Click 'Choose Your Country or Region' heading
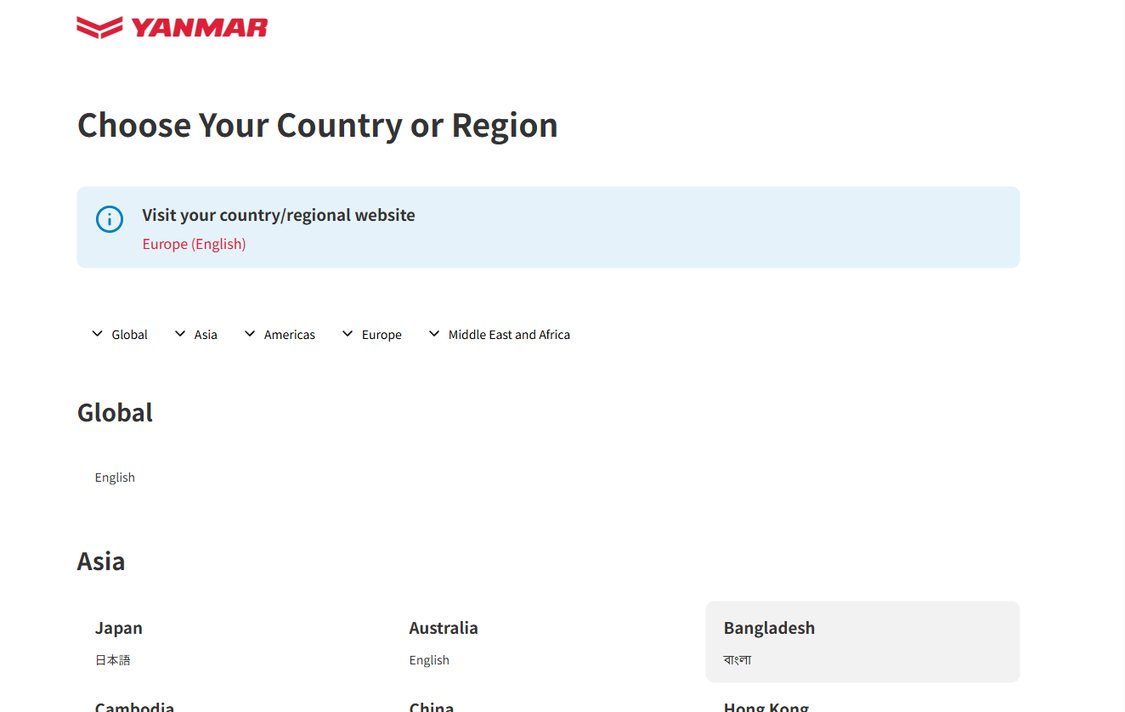The width and height of the screenshot is (1125, 712). click(317, 126)
